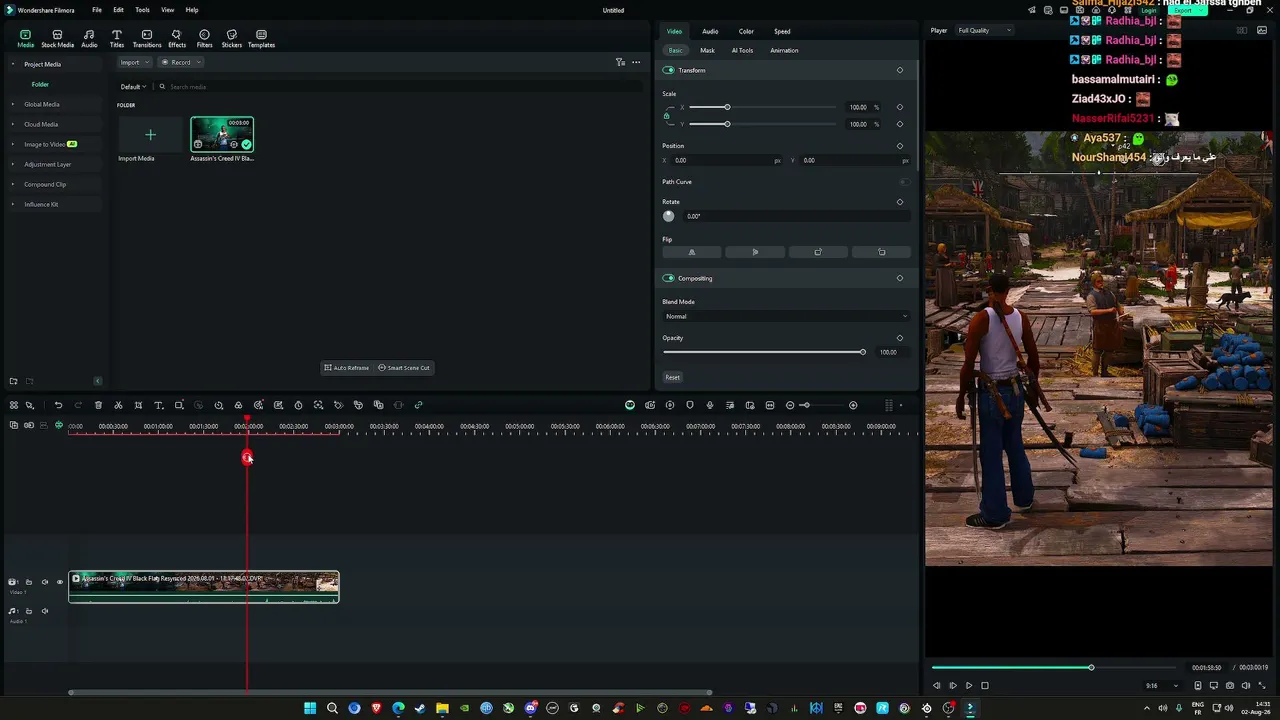Adjust the Opacity slider handle
The image size is (1280, 720).
coord(862,352)
